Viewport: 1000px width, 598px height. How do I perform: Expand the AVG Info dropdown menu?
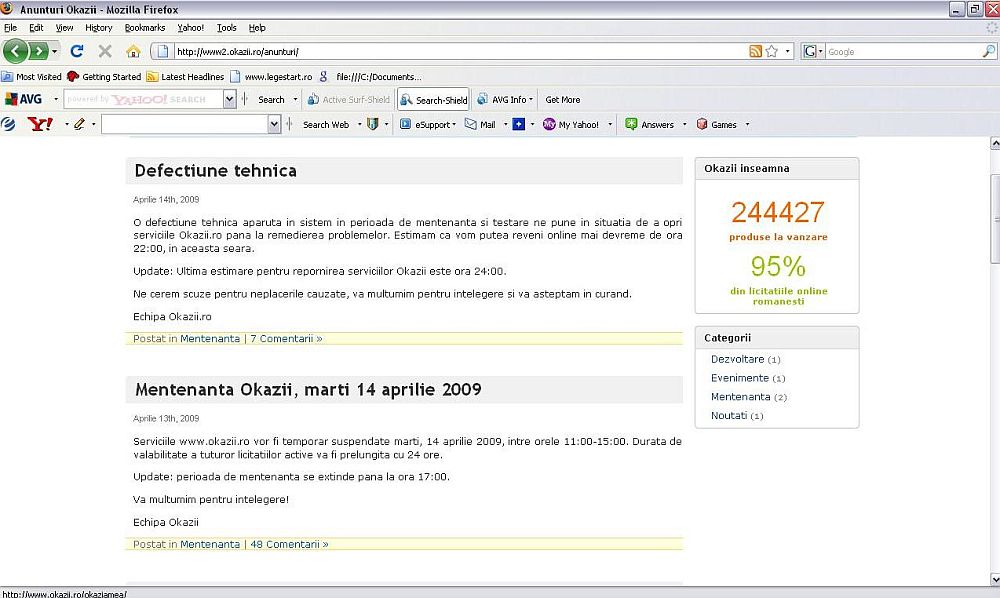[x=505, y=100]
